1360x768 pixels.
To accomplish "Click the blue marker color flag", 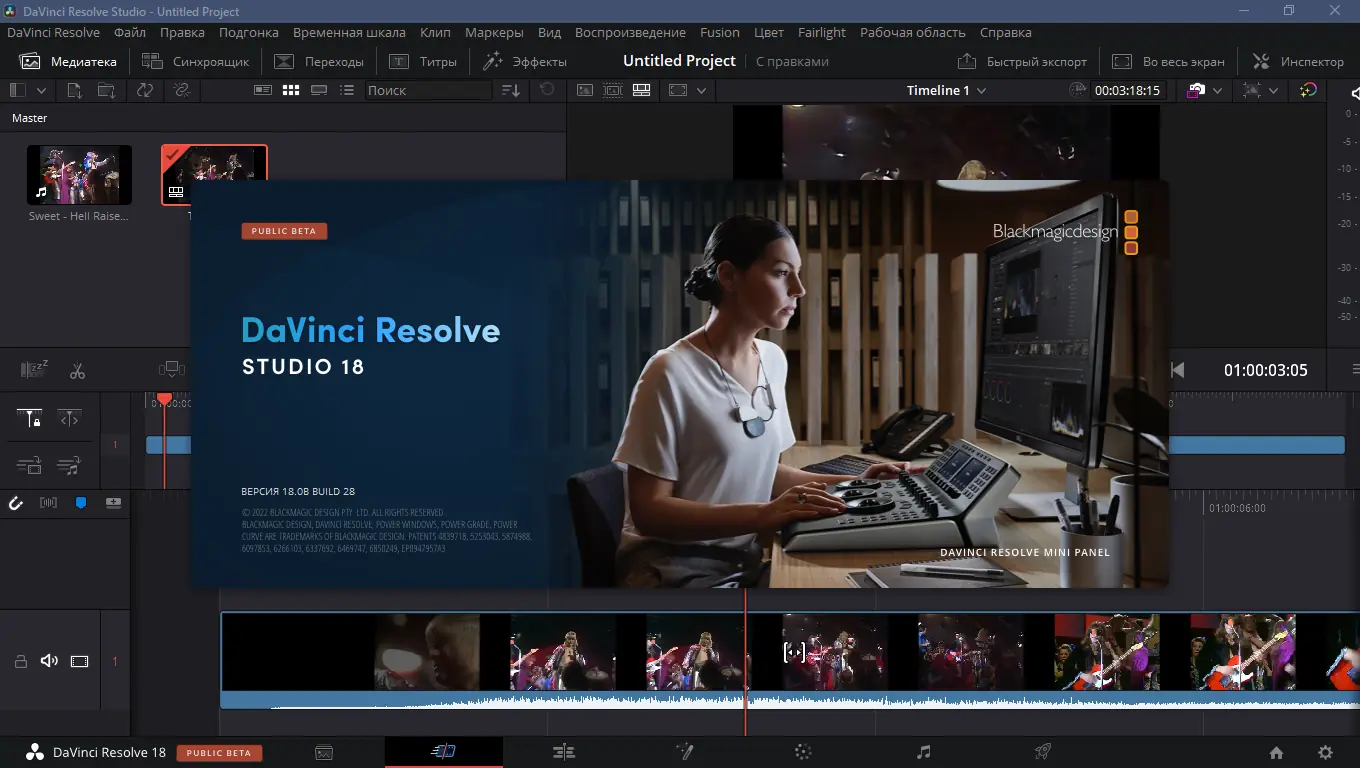I will (81, 503).
